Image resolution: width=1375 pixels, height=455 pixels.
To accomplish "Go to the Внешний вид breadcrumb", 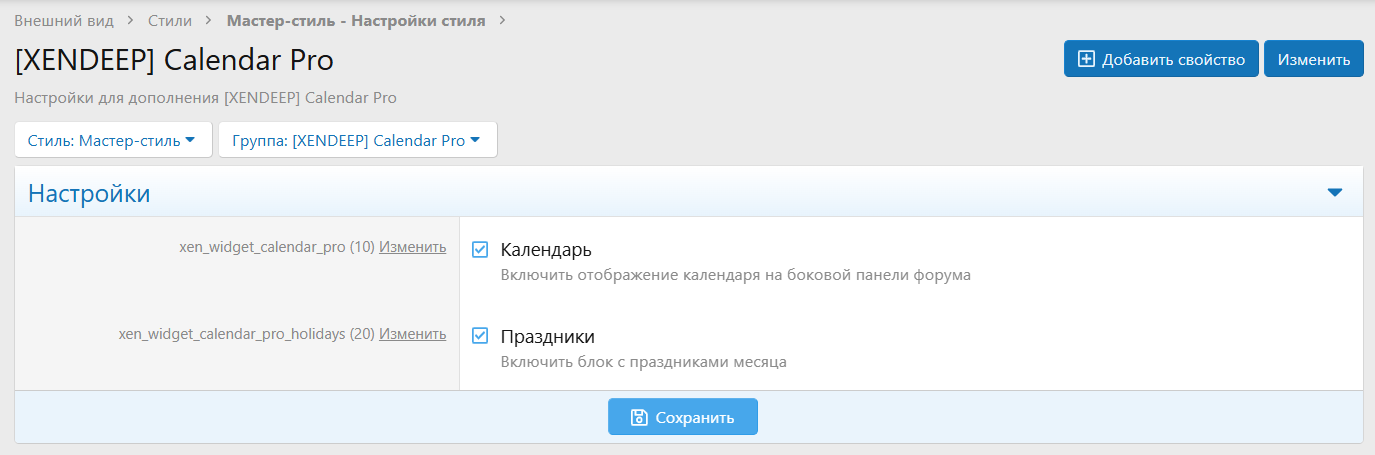I will (x=64, y=20).
